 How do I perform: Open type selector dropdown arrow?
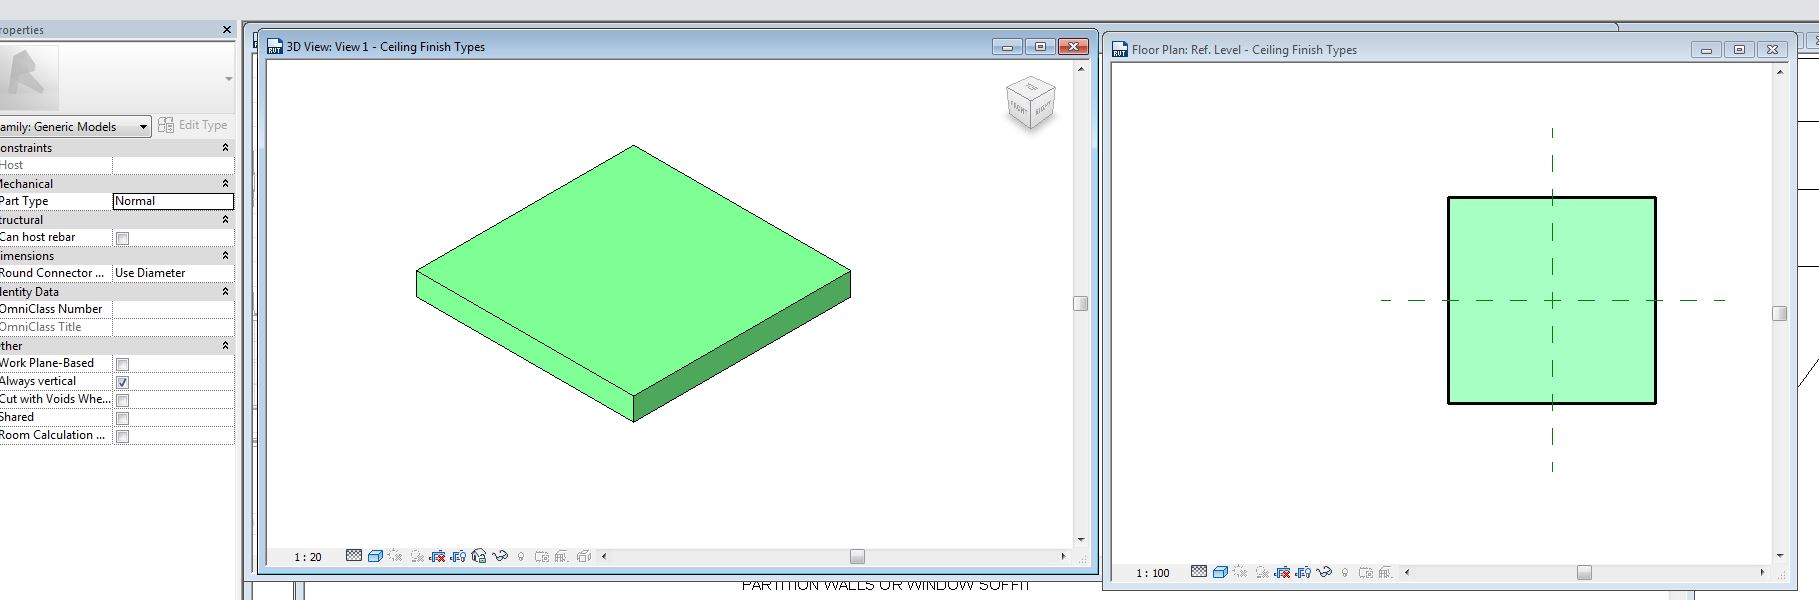click(228, 78)
